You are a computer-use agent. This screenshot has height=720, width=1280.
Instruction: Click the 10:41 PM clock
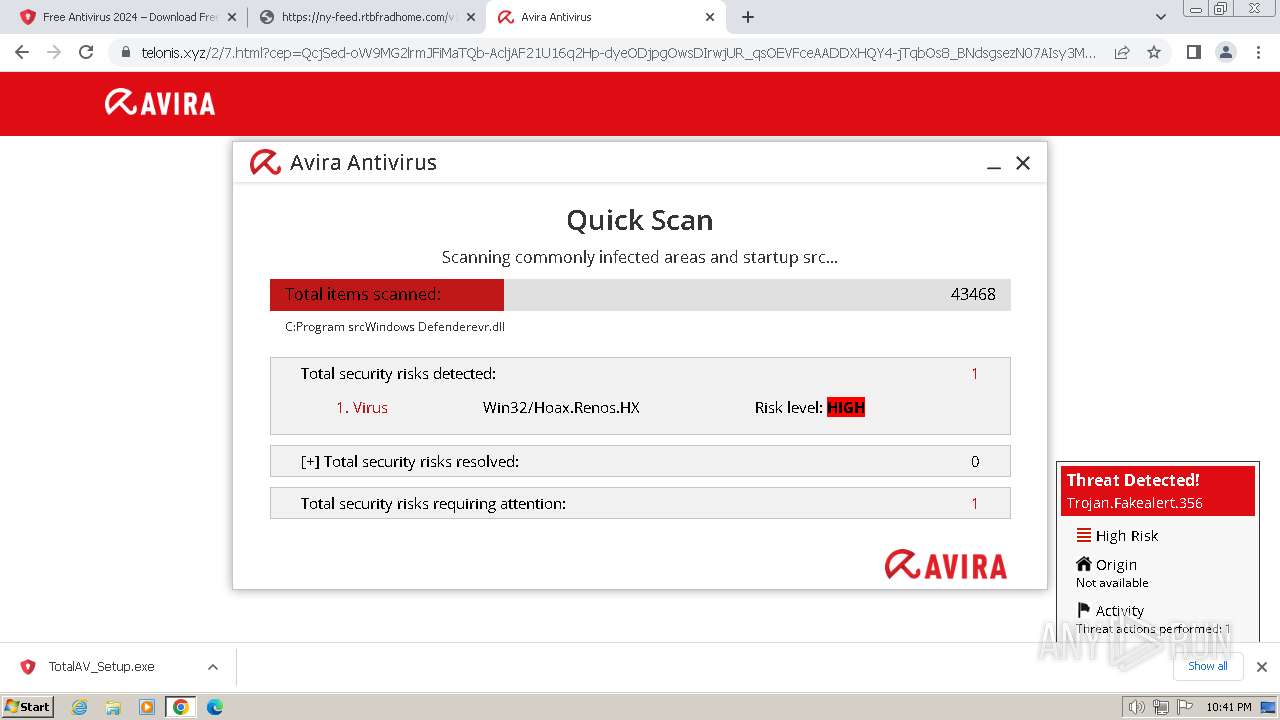tap(1229, 707)
